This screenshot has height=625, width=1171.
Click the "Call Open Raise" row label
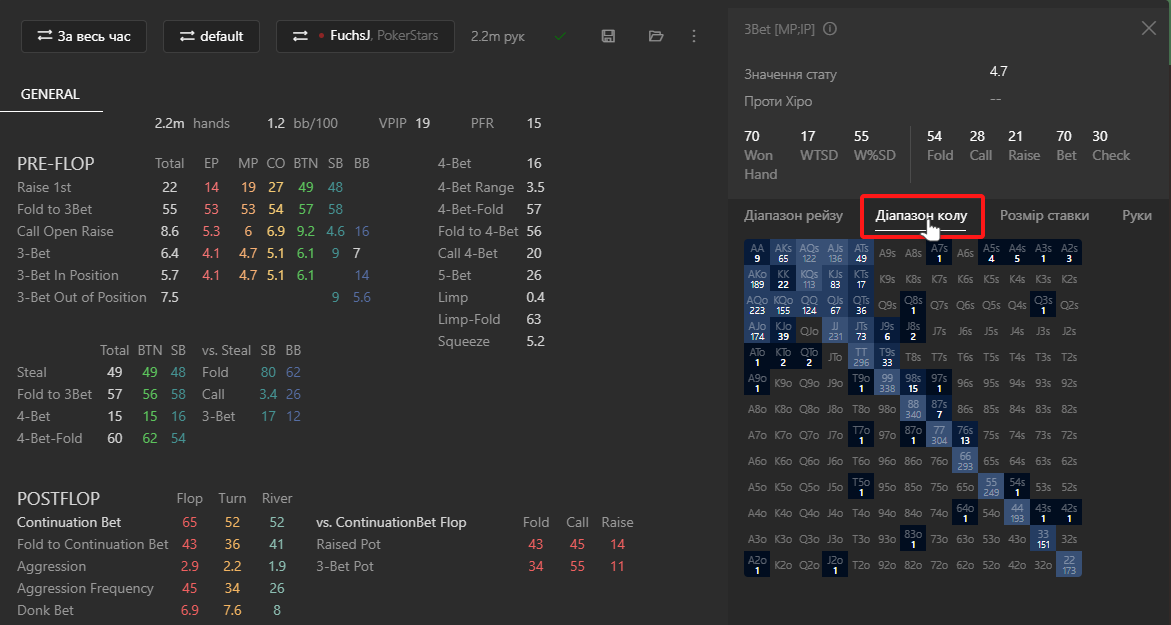point(65,231)
